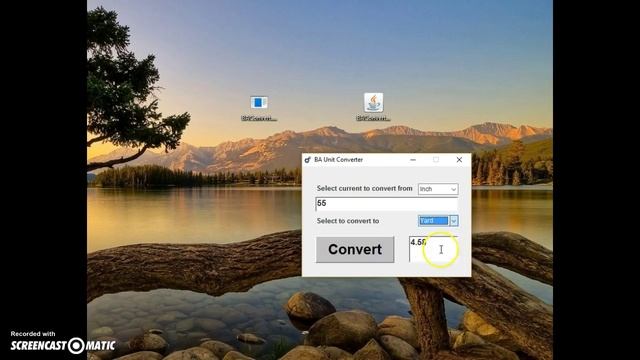Click the Convert button
Image resolution: width=640 pixels, height=360 pixels.
click(355, 249)
